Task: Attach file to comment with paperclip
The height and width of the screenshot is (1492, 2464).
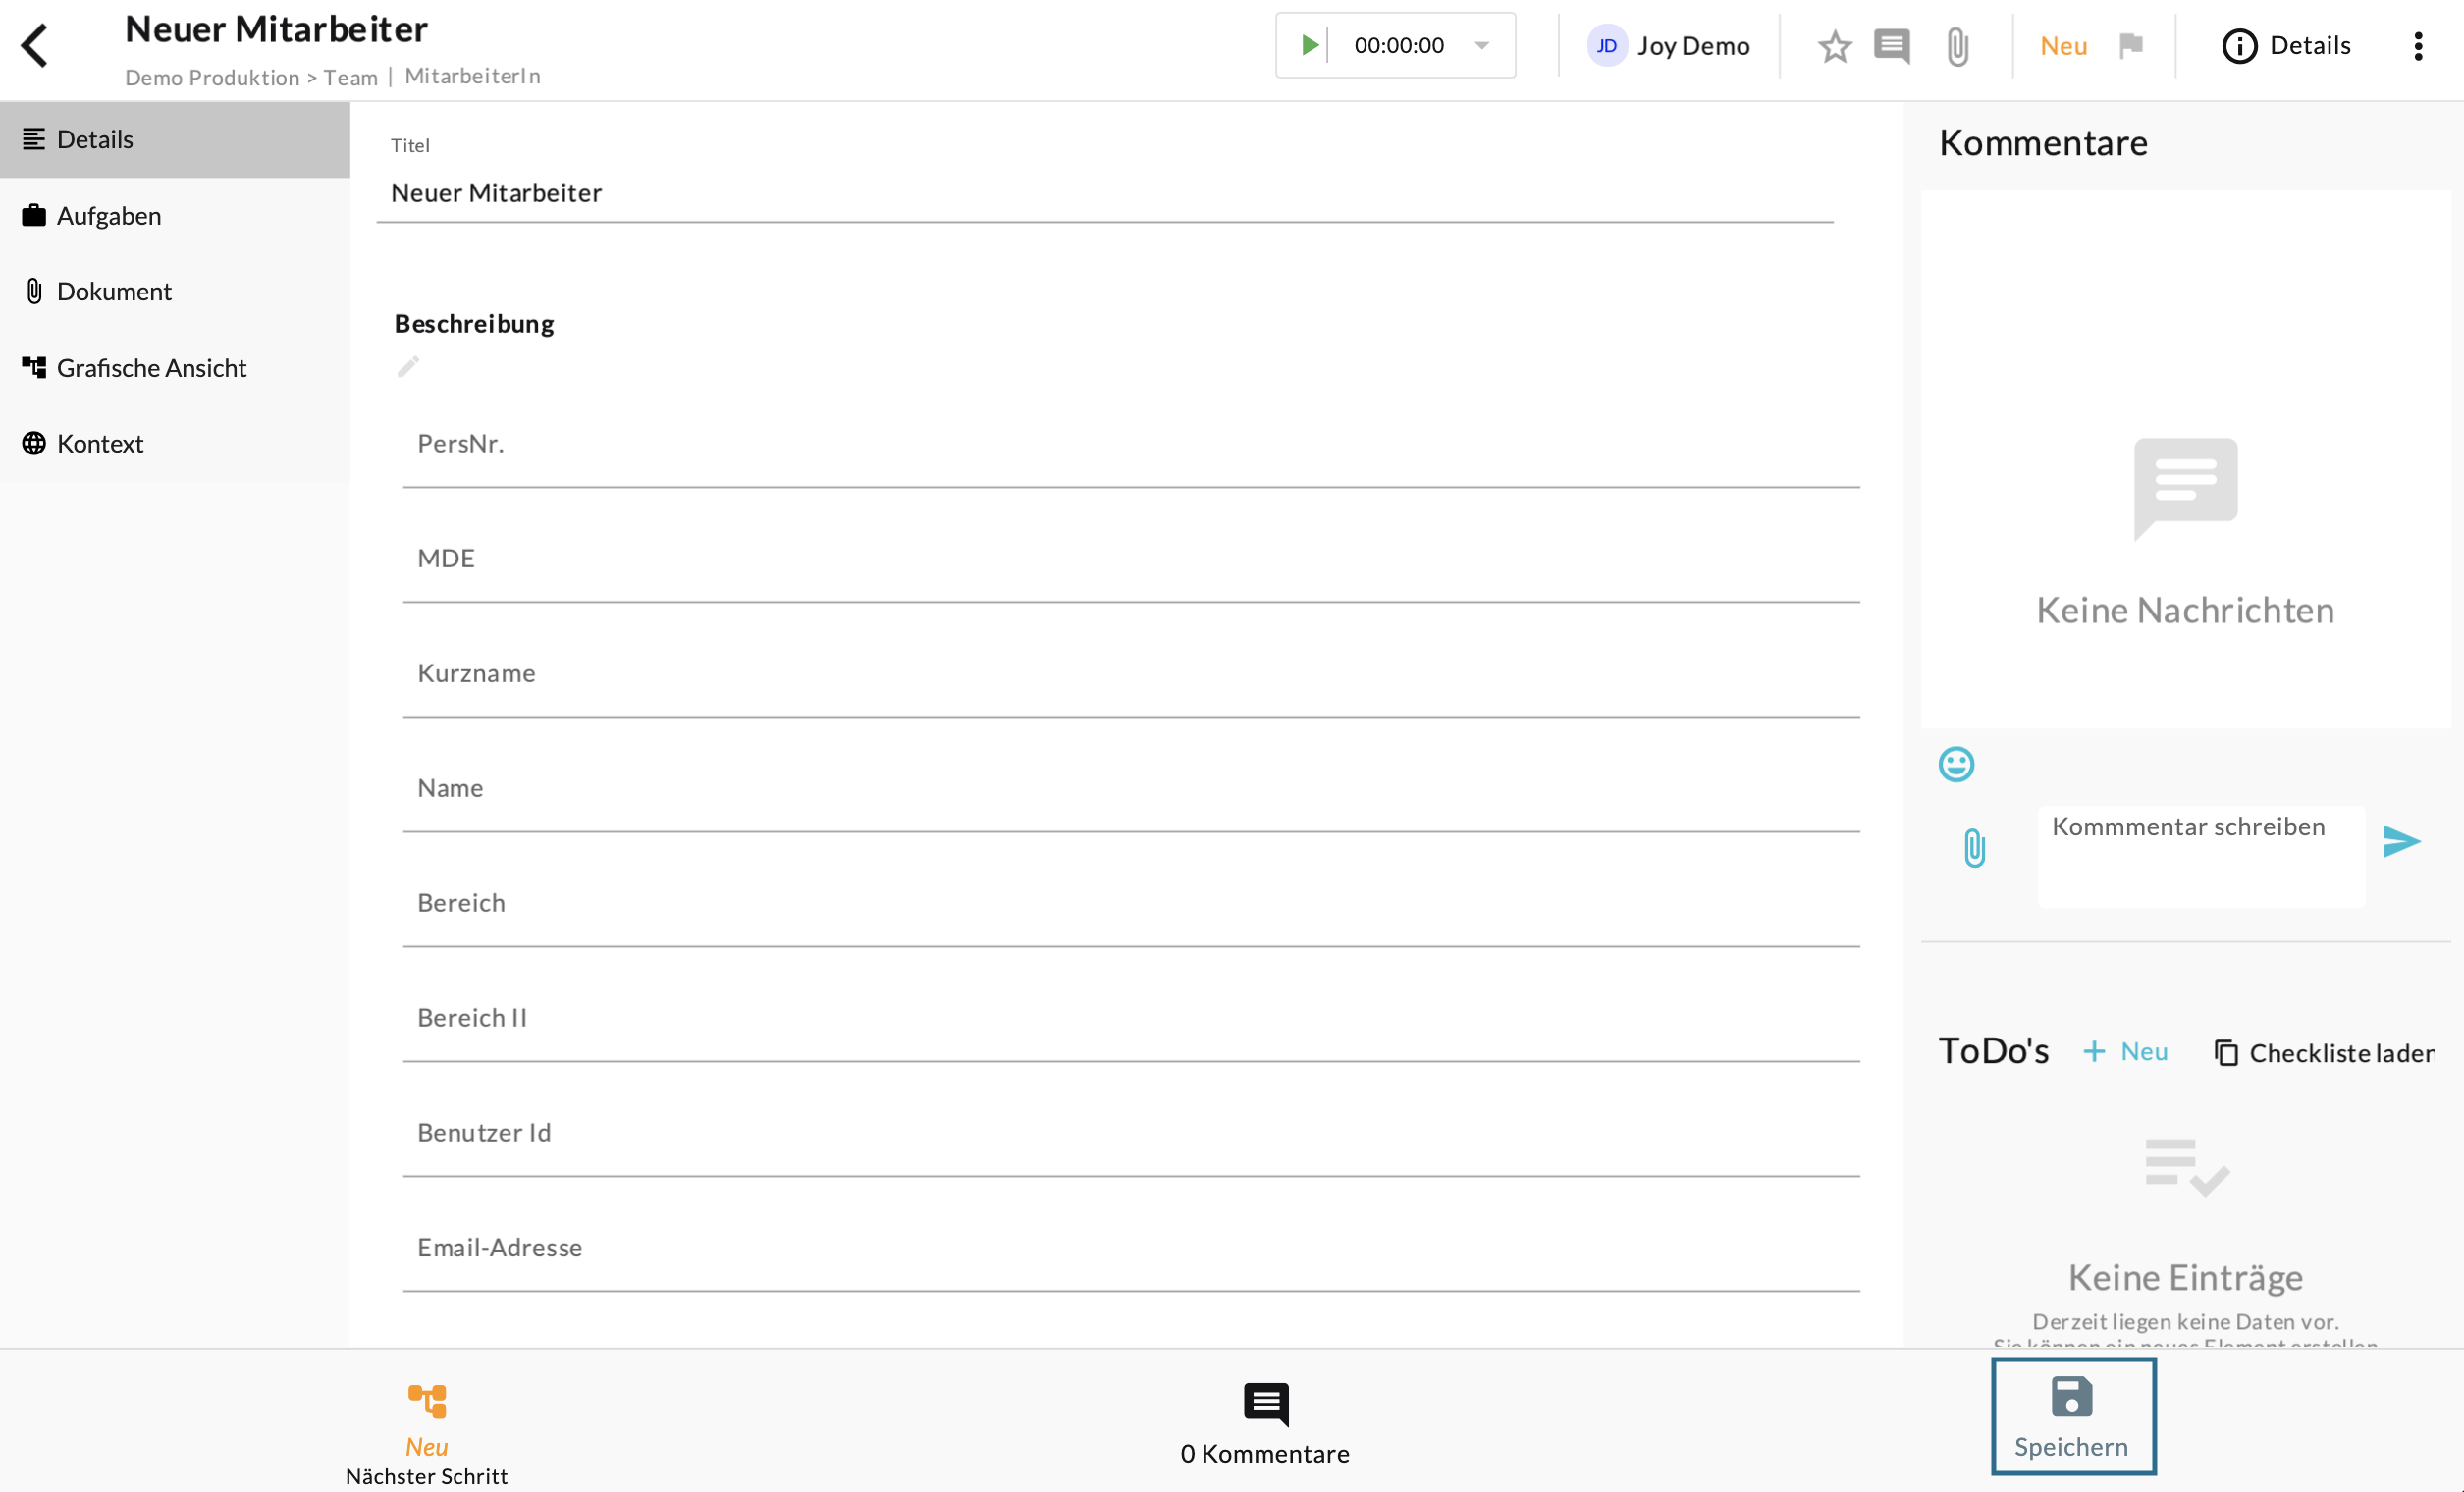Action: coord(1974,848)
